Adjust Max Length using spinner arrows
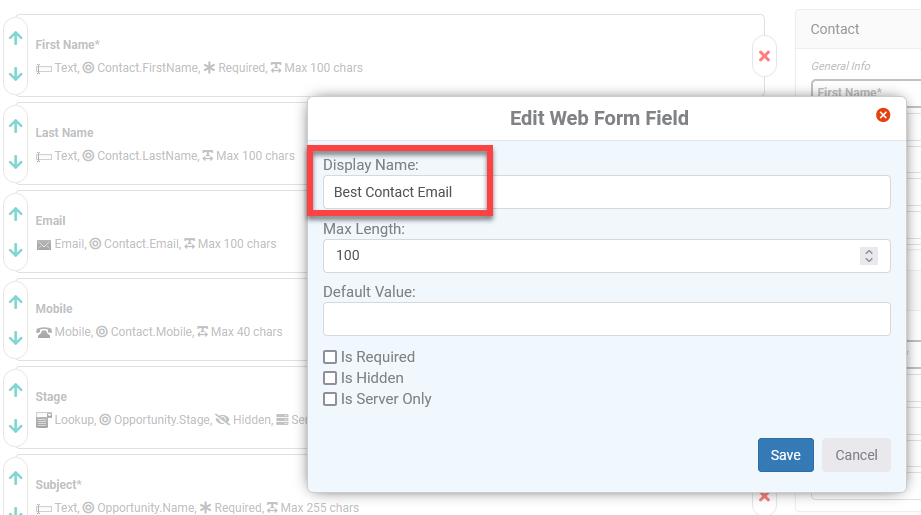 coord(869,255)
